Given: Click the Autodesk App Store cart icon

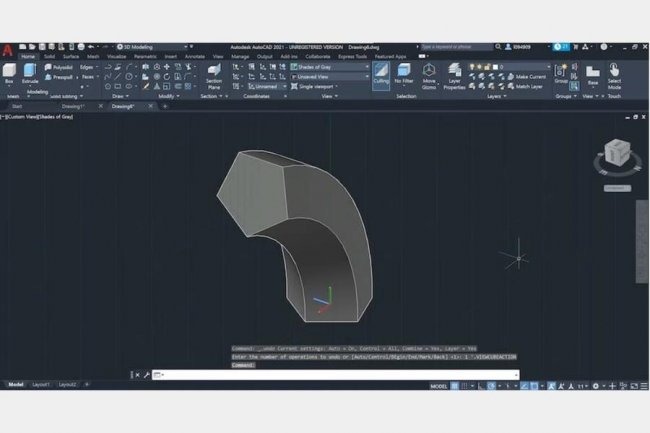Looking at the screenshot, I should [575, 47].
